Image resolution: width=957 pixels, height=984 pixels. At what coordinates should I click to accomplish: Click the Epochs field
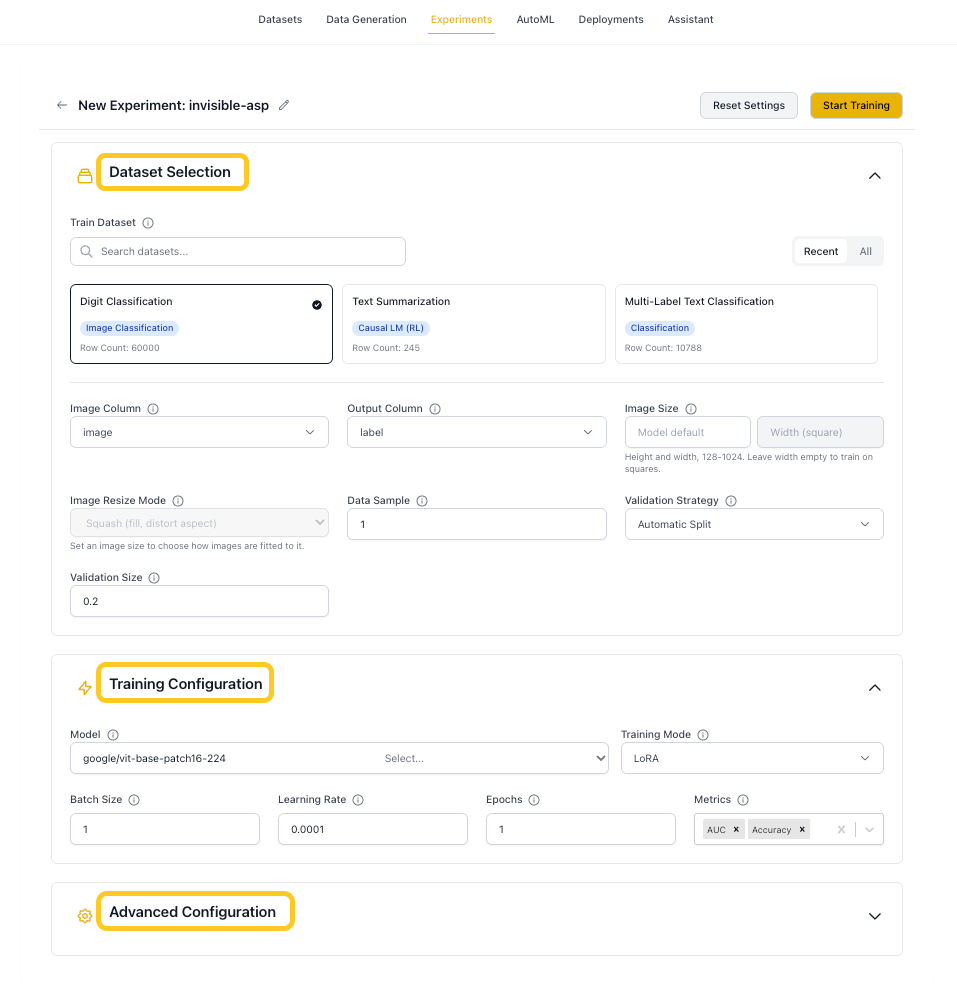(x=580, y=829)
